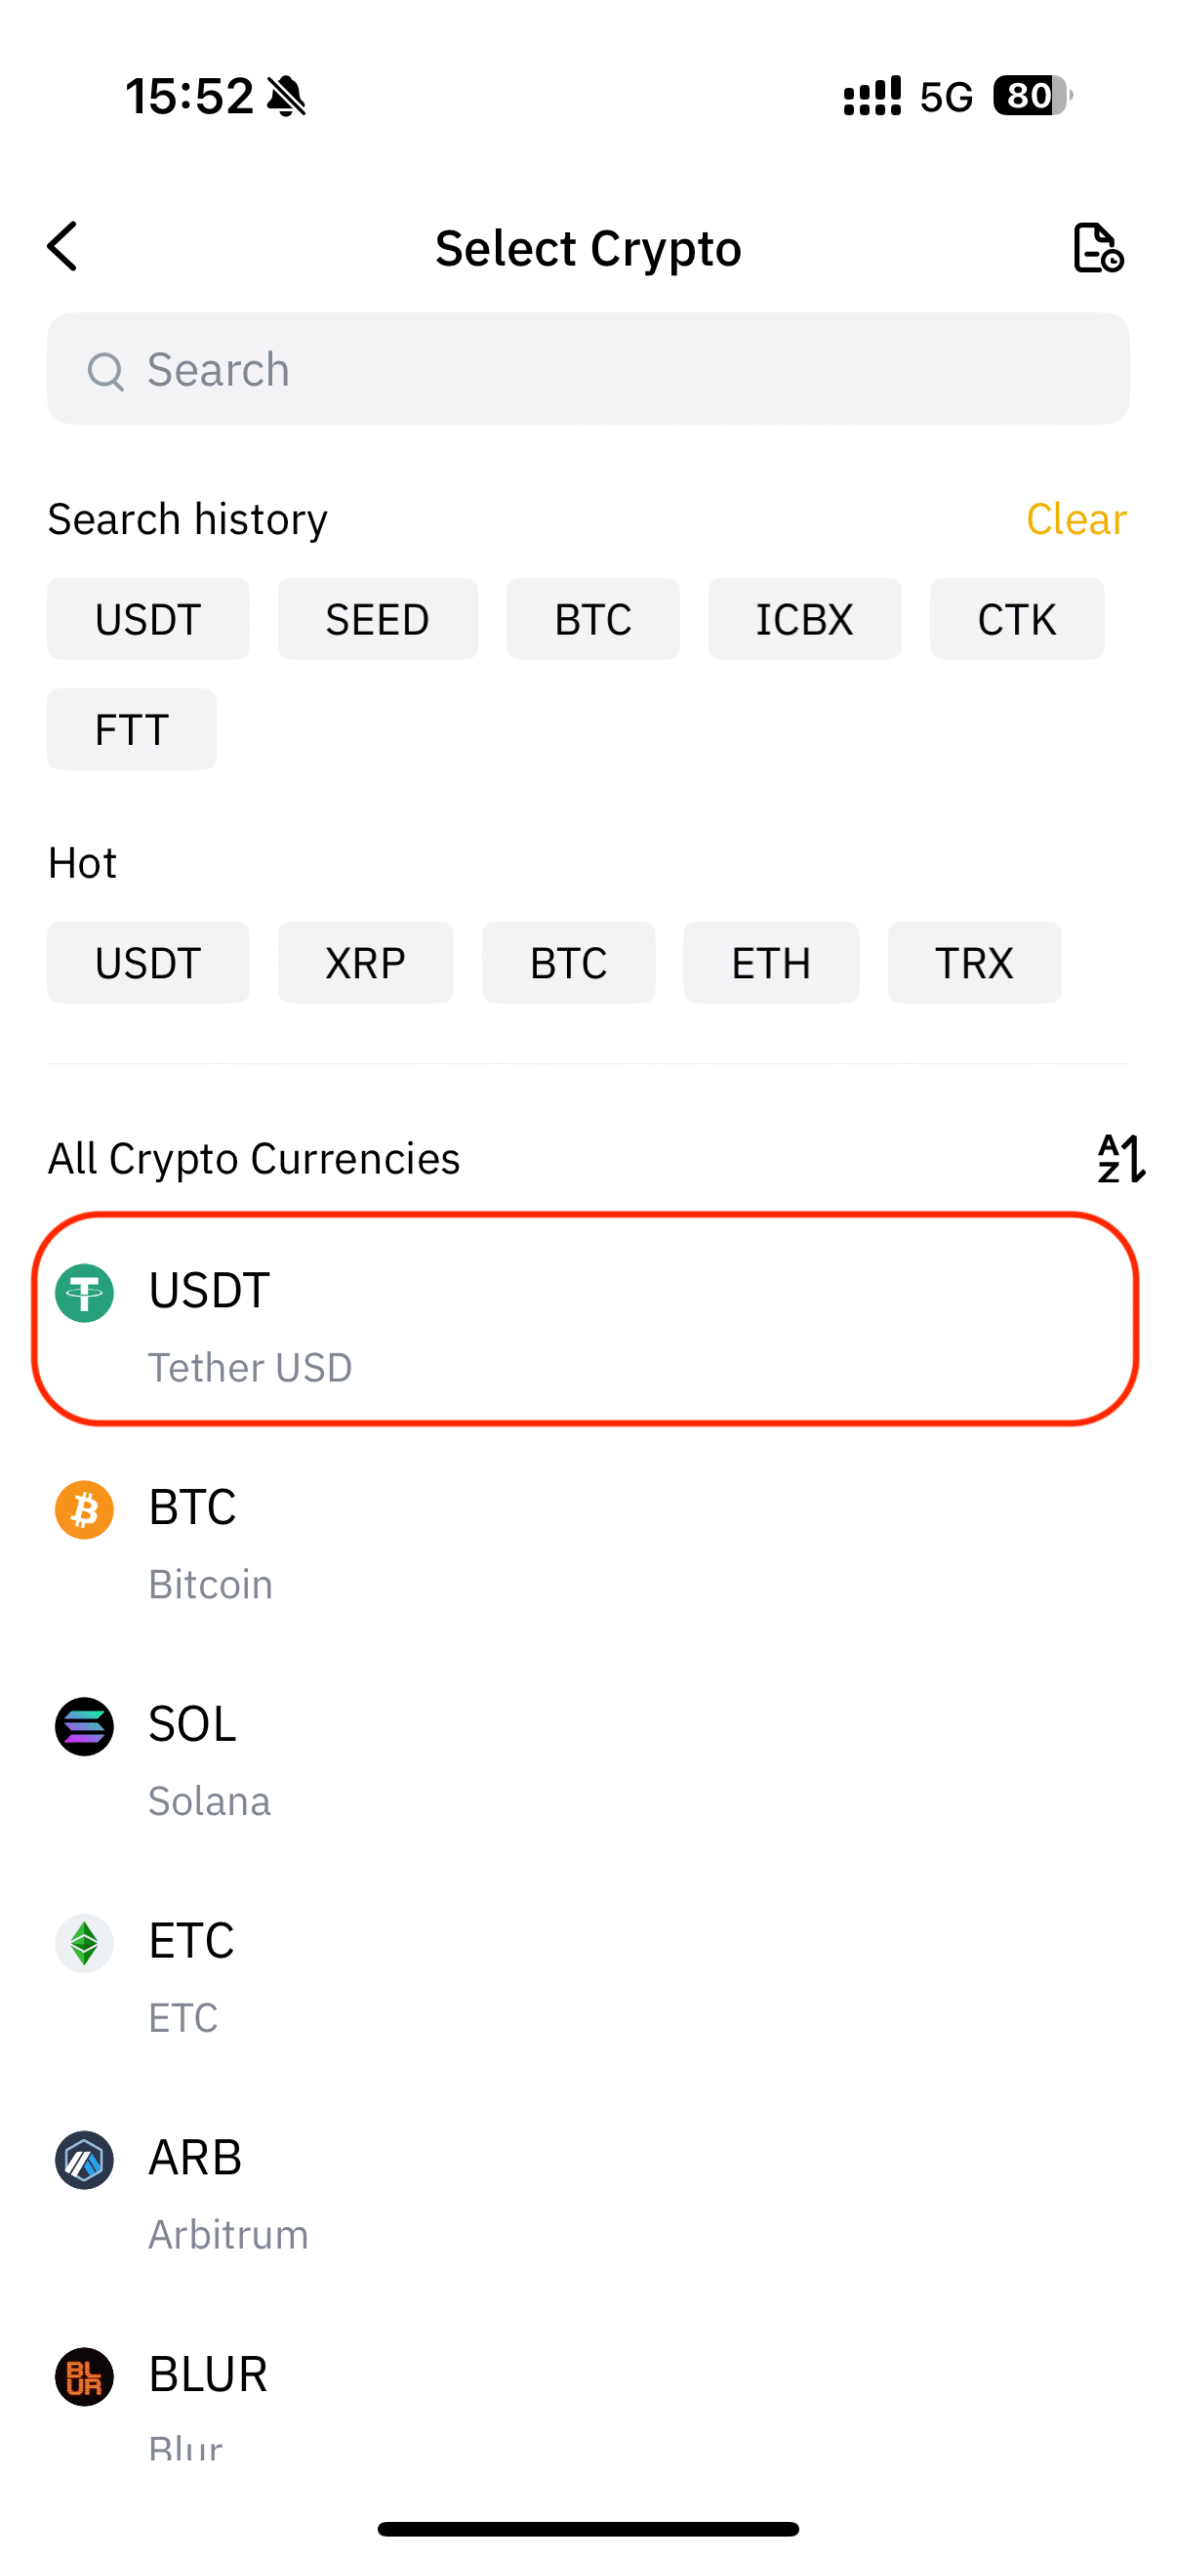Pick FTT from search history

tap(131, 729)
